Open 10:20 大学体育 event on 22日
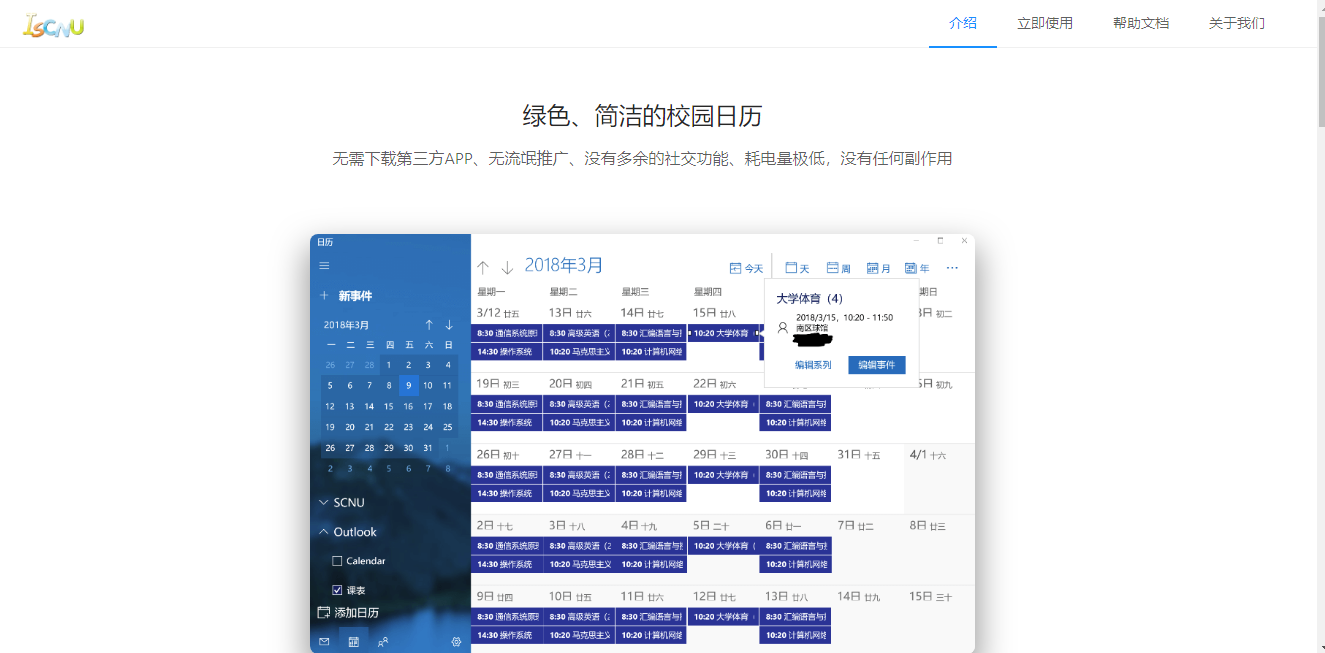 723,404
